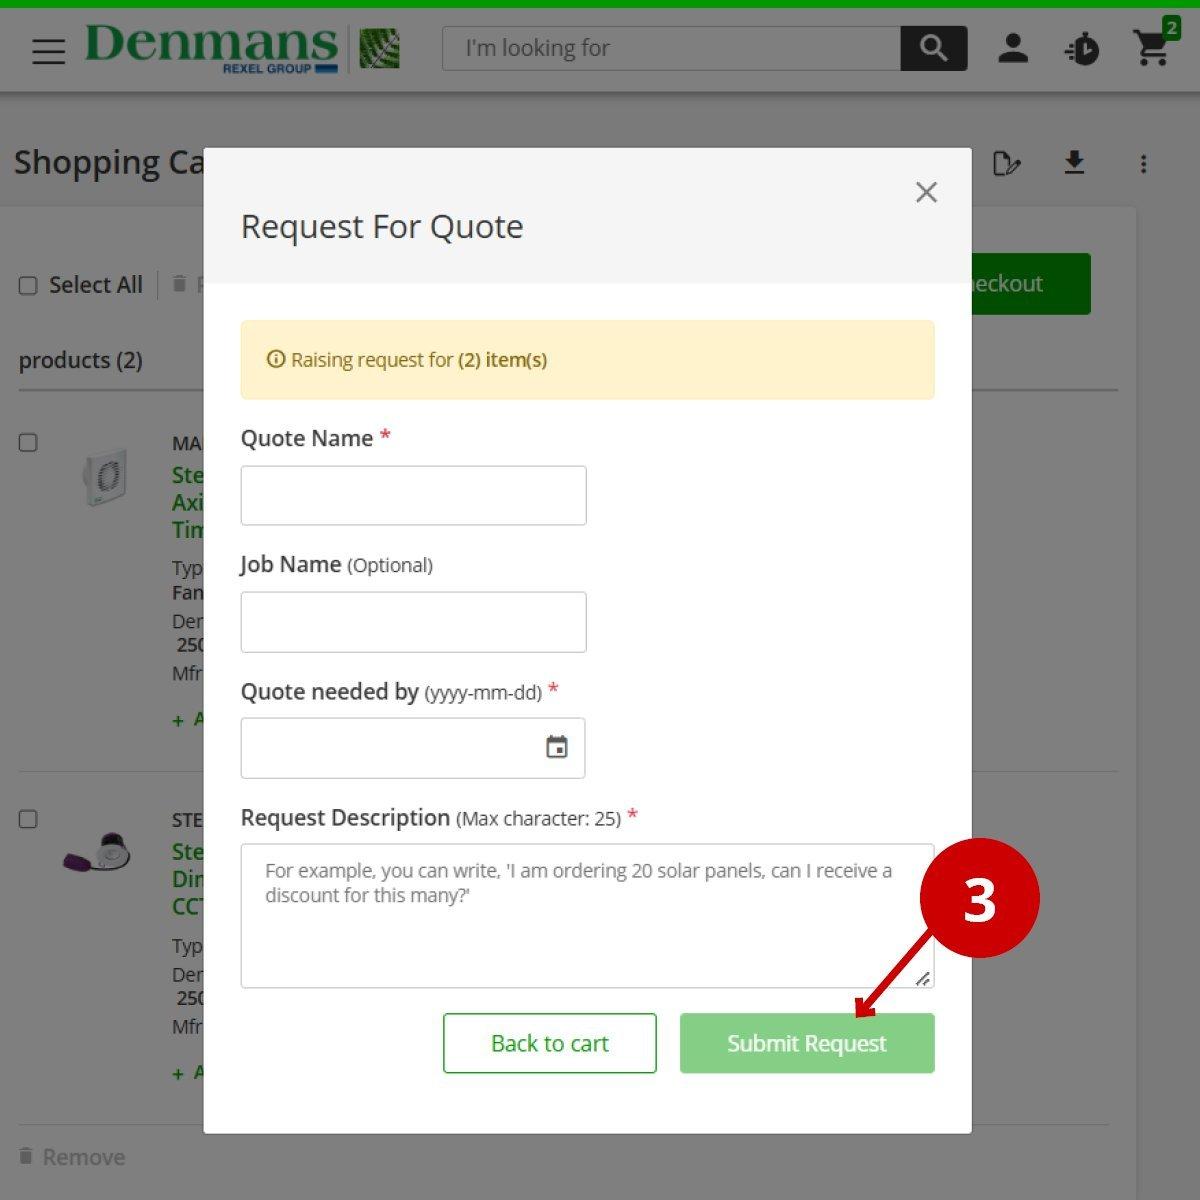The width and height of the screenshot is (1200, 1200).
Task: Click the Submit Request button
Action: [x=806, y=1043]
